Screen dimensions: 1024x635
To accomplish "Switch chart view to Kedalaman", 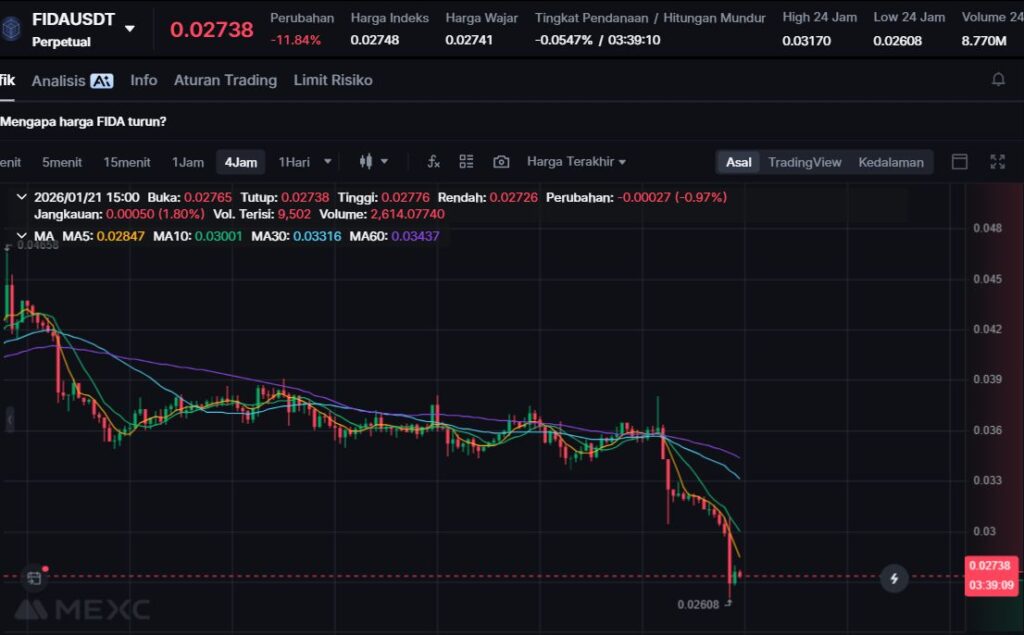I will (x=890, y=162).
